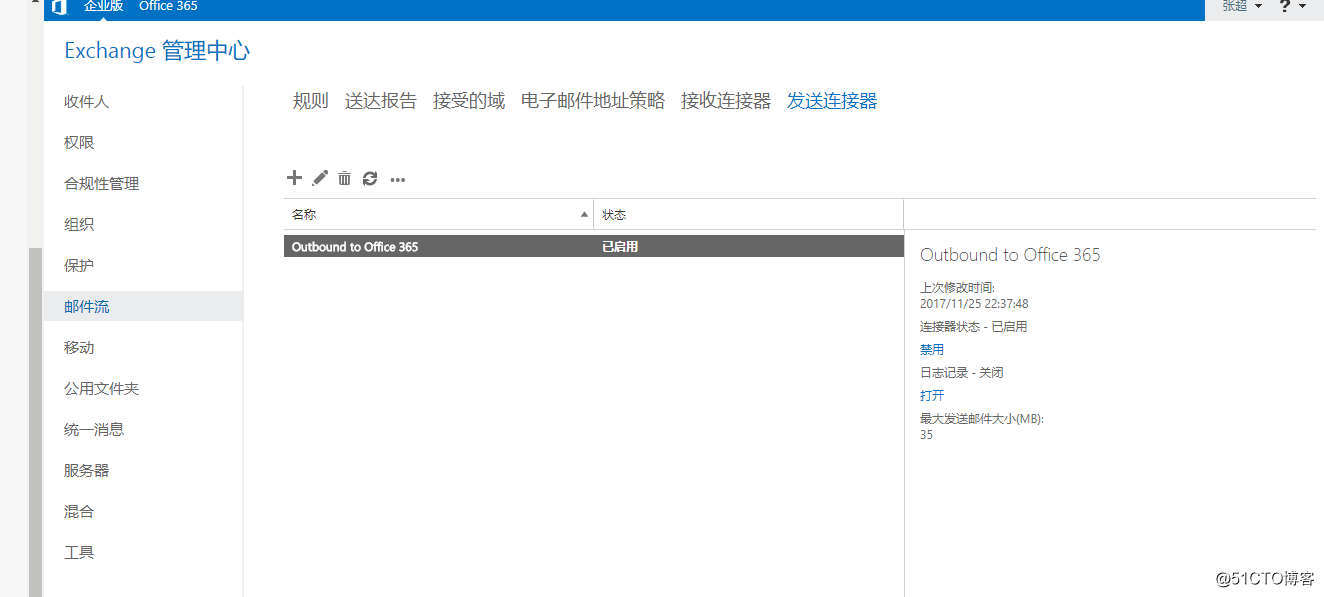Click the Exchange 管理中心 title
The width and height of the screenshot is (1324, 597).
pyautogui.click(x=157, y=51)
